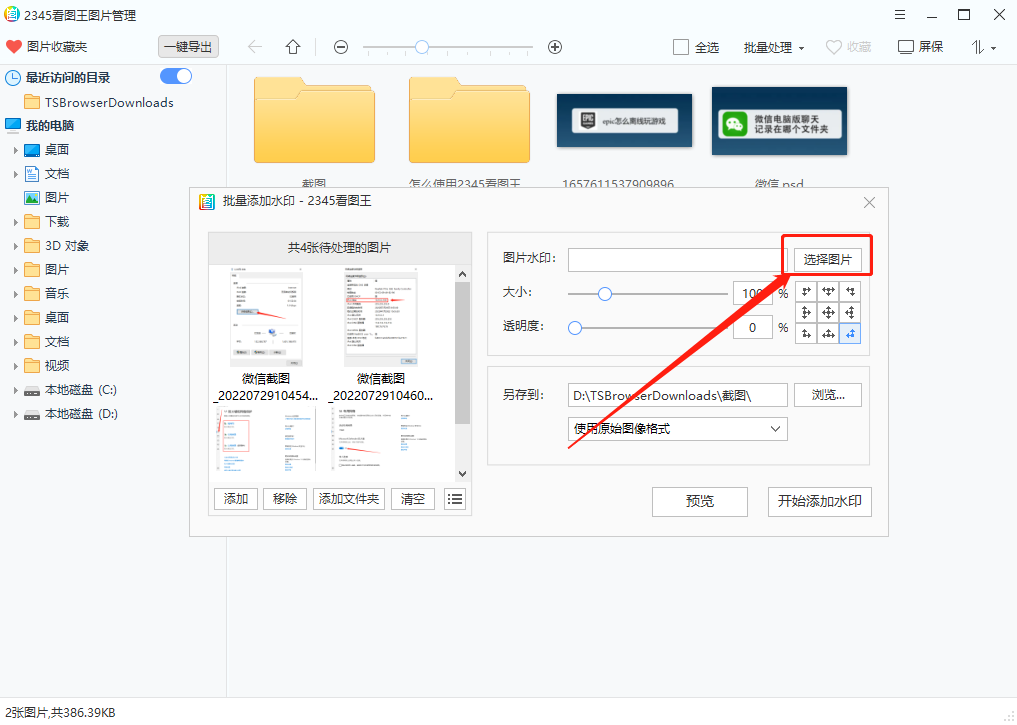Toggle the 最近访问的目录 switch in sidebar

click(x=175, y=76)
